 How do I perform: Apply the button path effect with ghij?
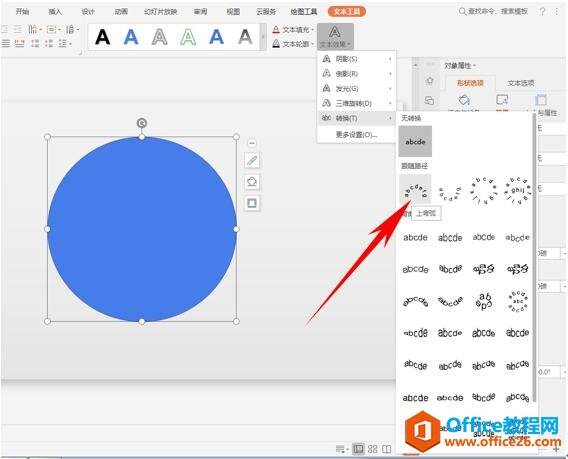[x=518, y=190]
